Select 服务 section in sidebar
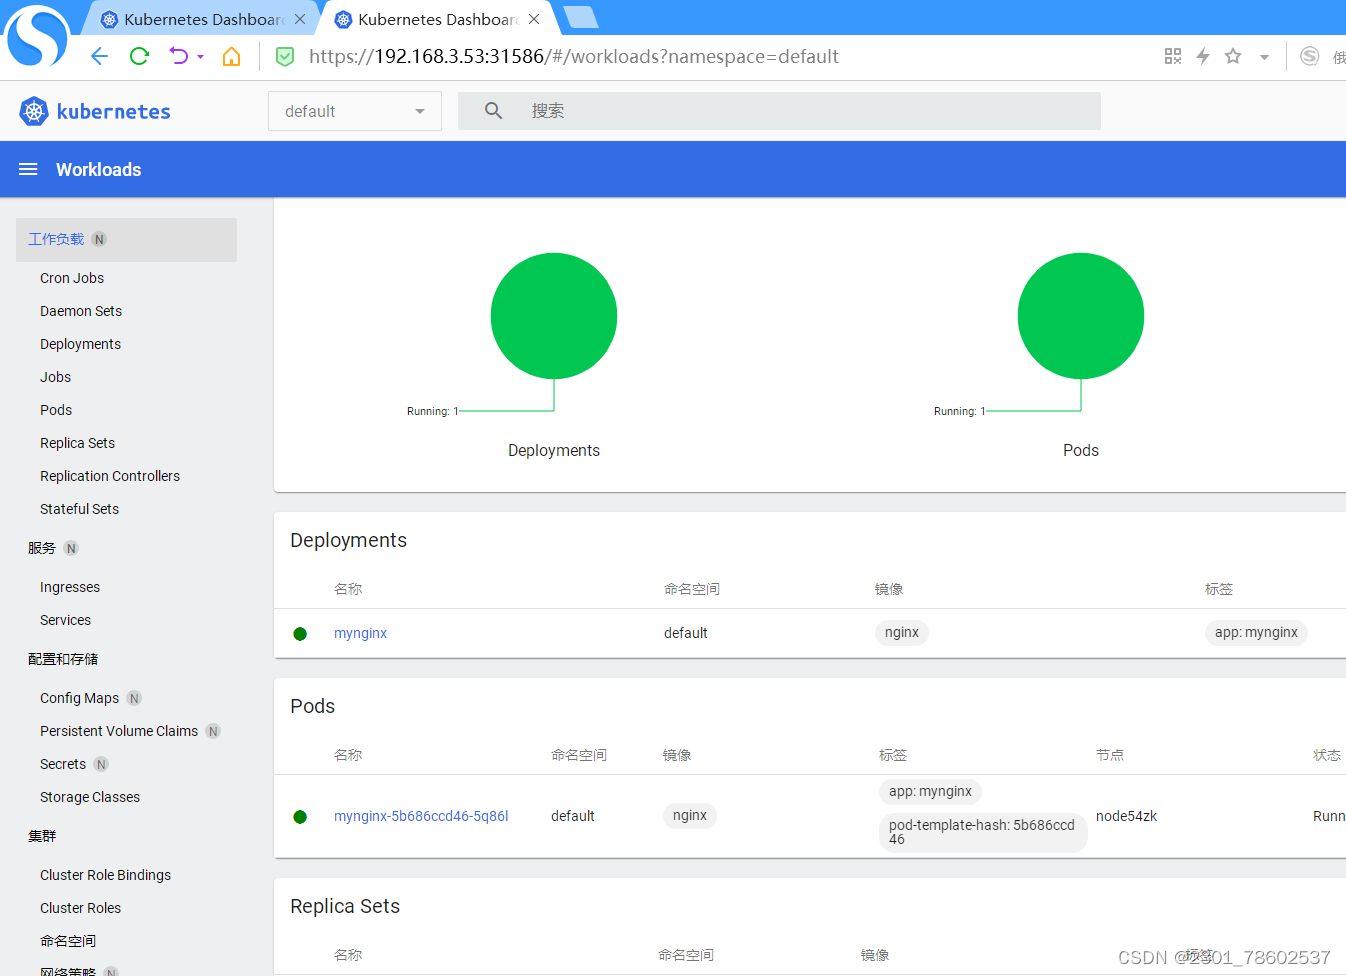Screen dimensions: 1346x976 pos(42,548)
